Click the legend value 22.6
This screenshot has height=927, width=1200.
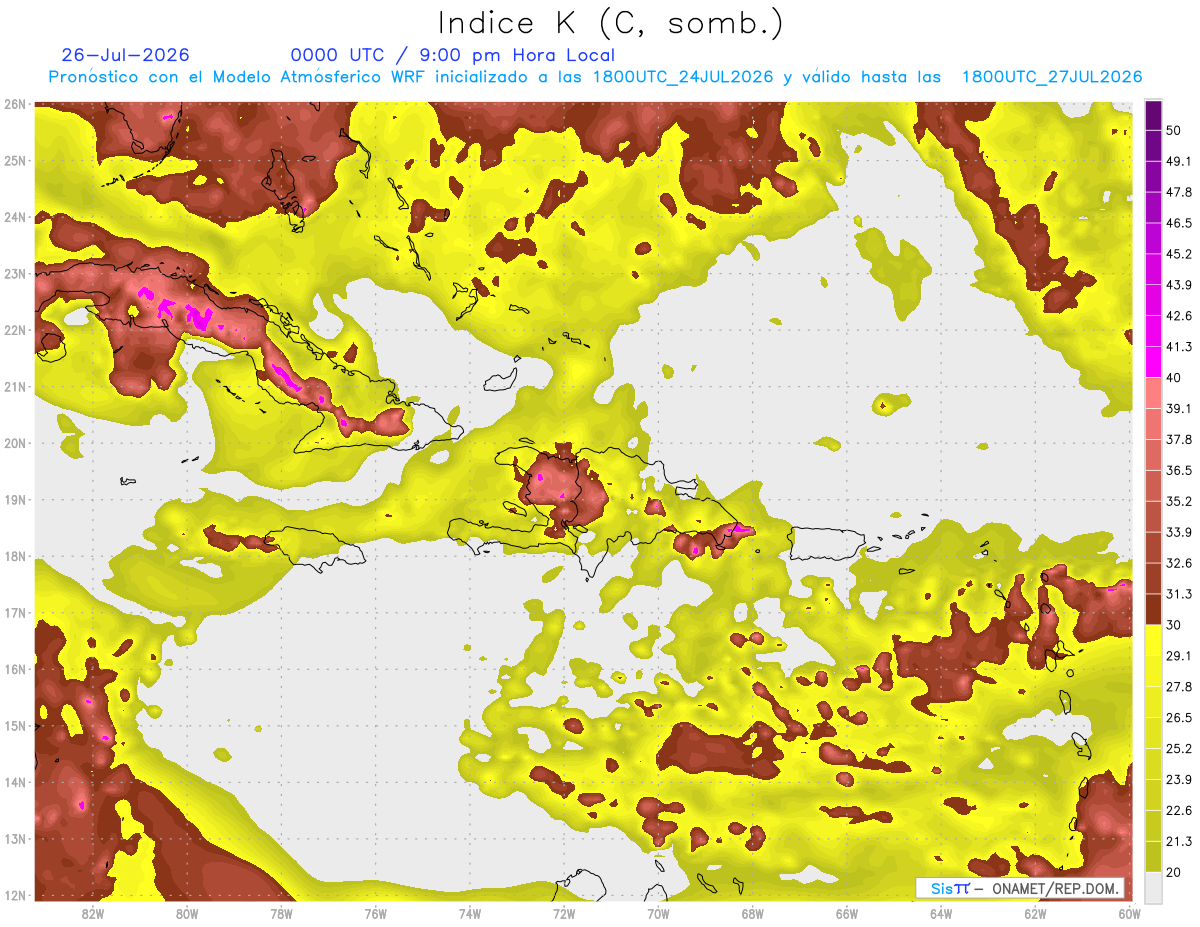point(1179,810)
